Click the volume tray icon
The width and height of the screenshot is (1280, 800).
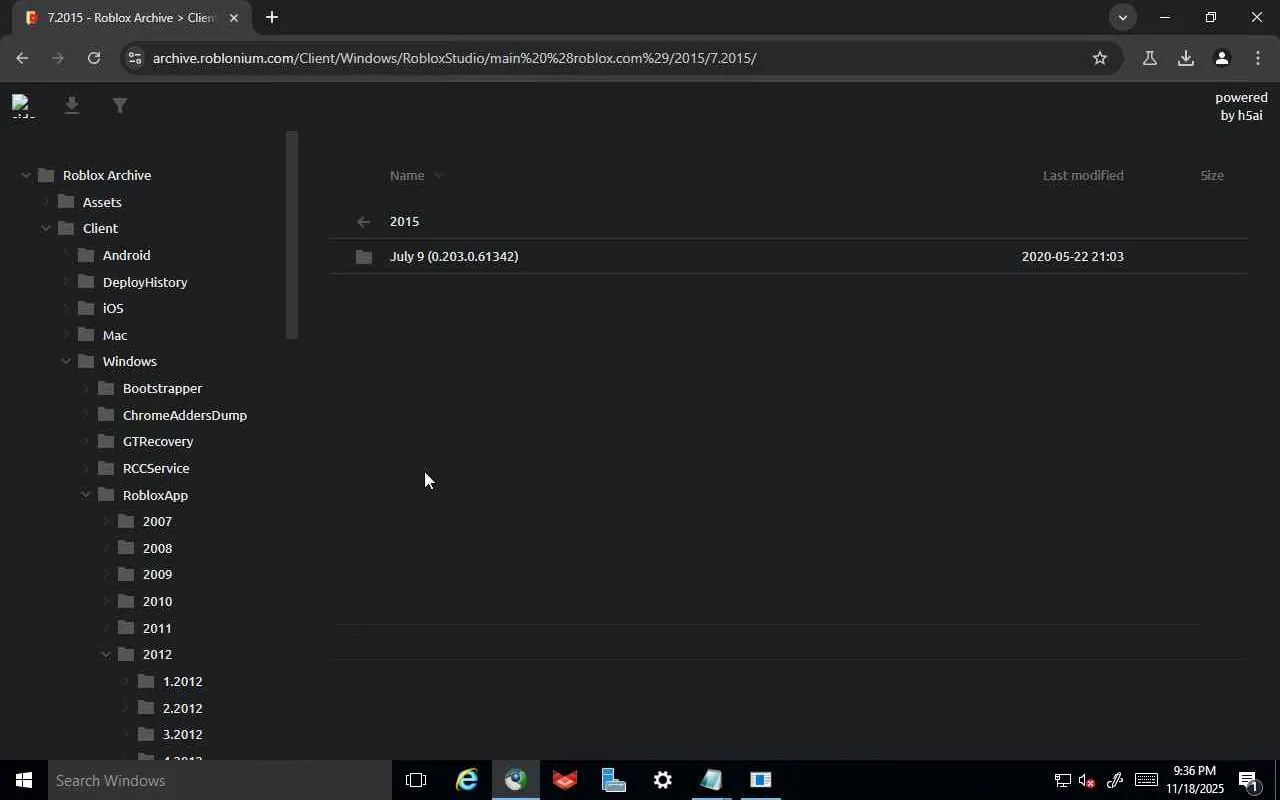[1087, 780]
